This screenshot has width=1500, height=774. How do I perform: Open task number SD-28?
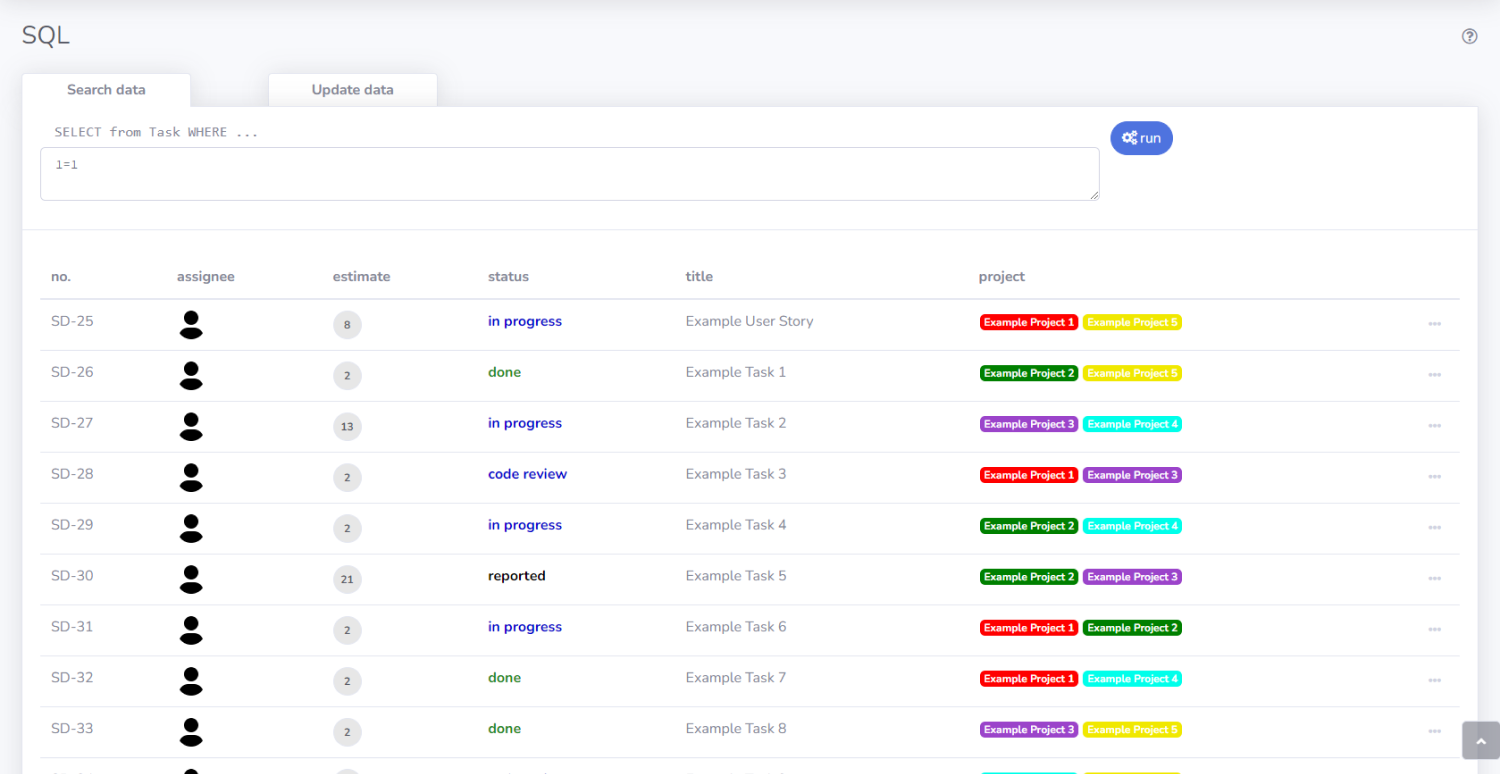72,474
